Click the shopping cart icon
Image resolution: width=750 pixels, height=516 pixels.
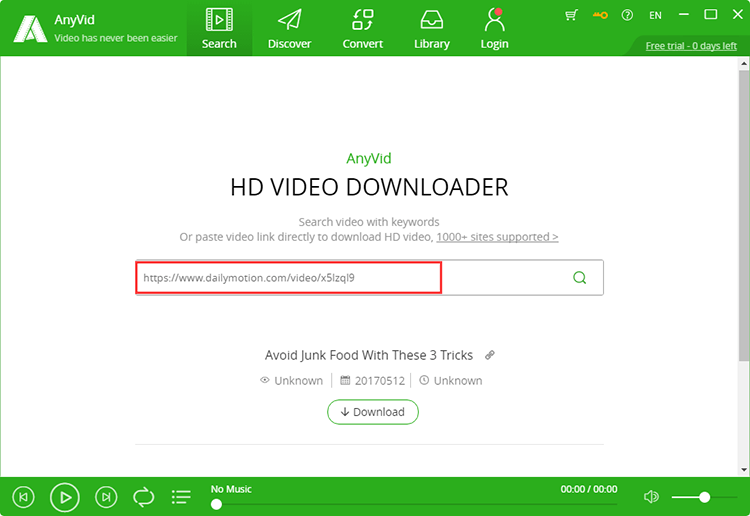(571, 15)
